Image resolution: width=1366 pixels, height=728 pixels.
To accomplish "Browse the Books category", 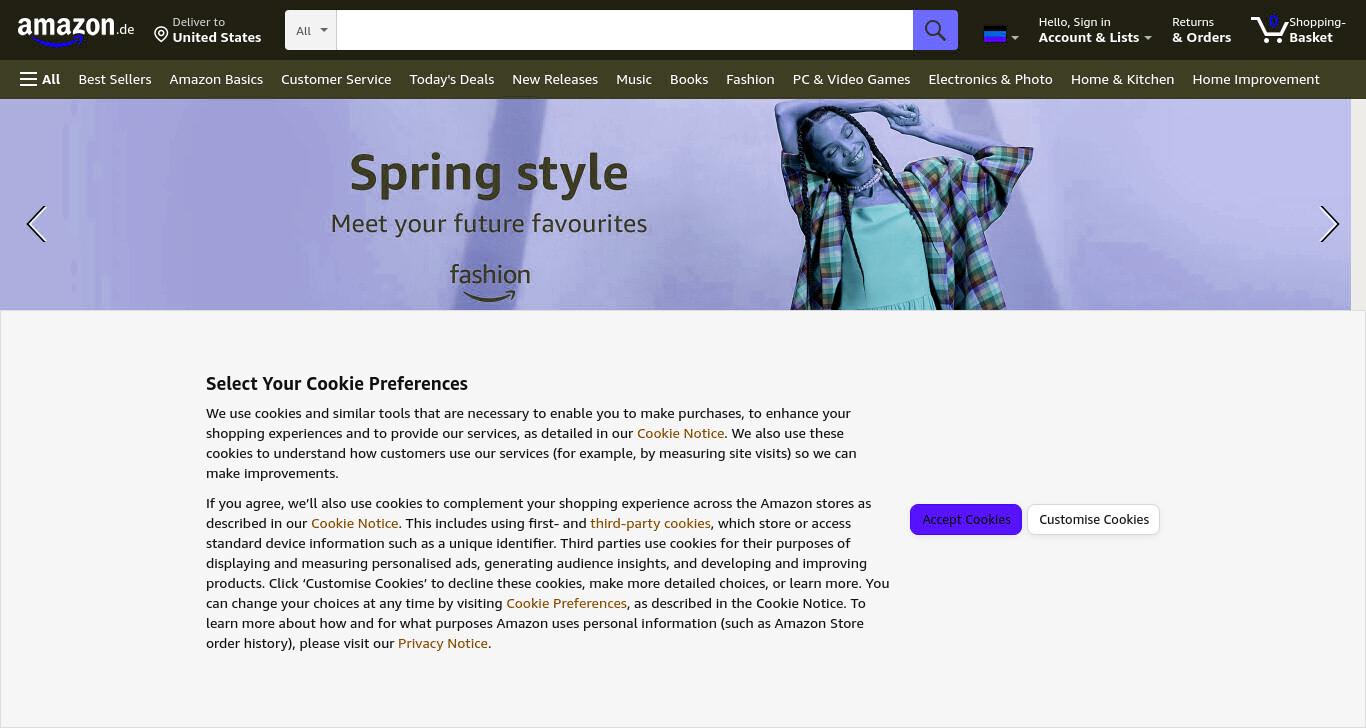I will [689, 79].
